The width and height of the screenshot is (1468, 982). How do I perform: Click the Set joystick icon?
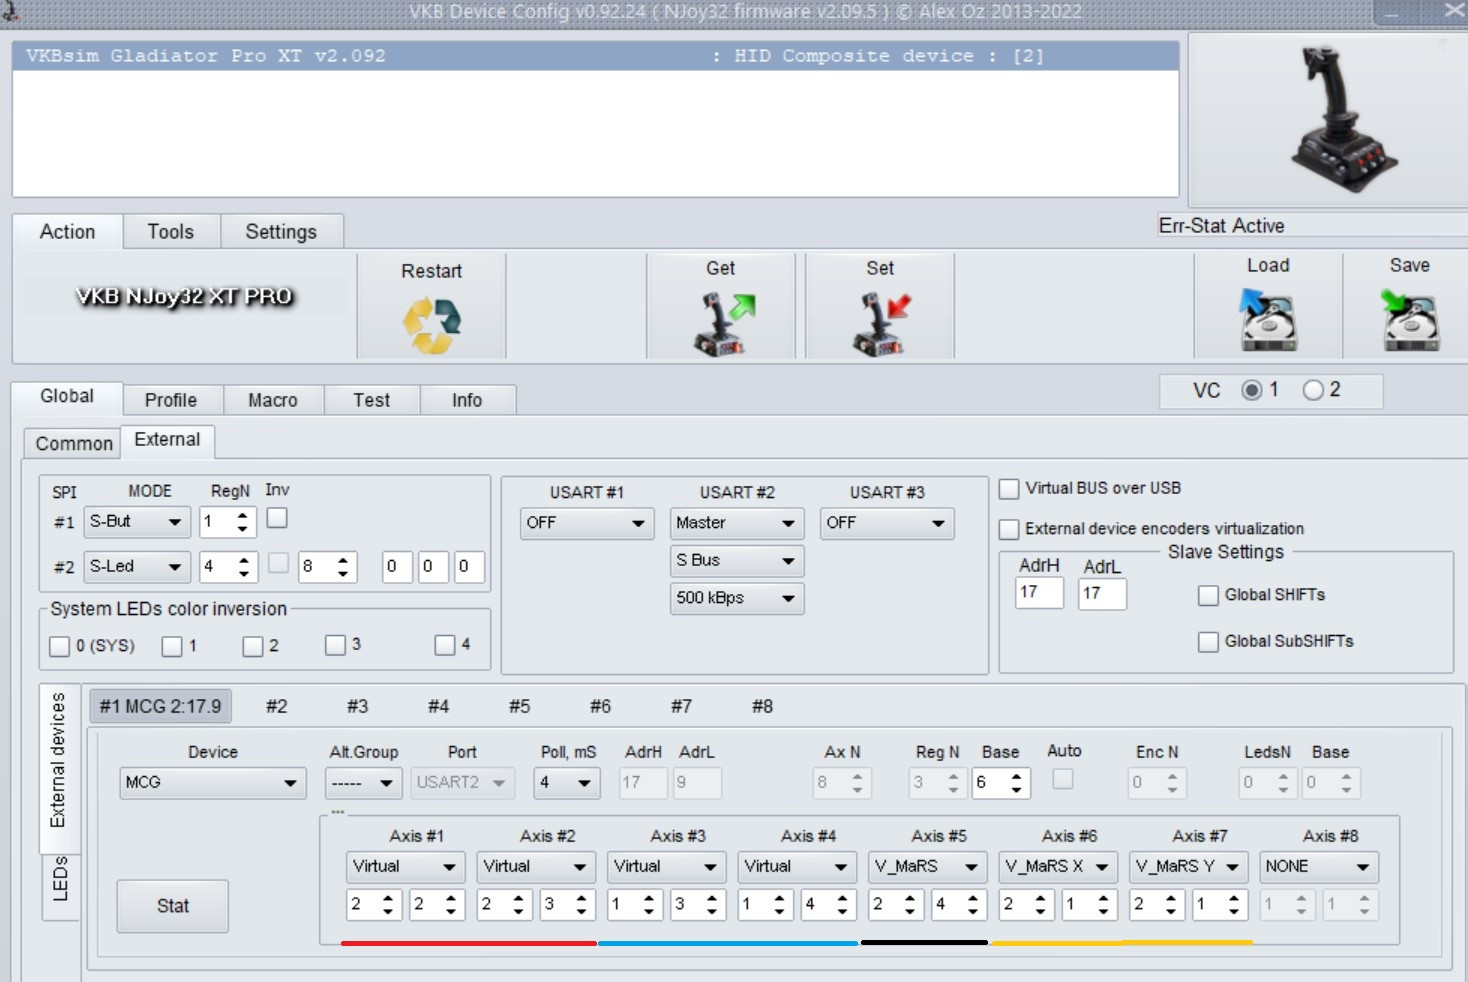[x=880, y=323]
